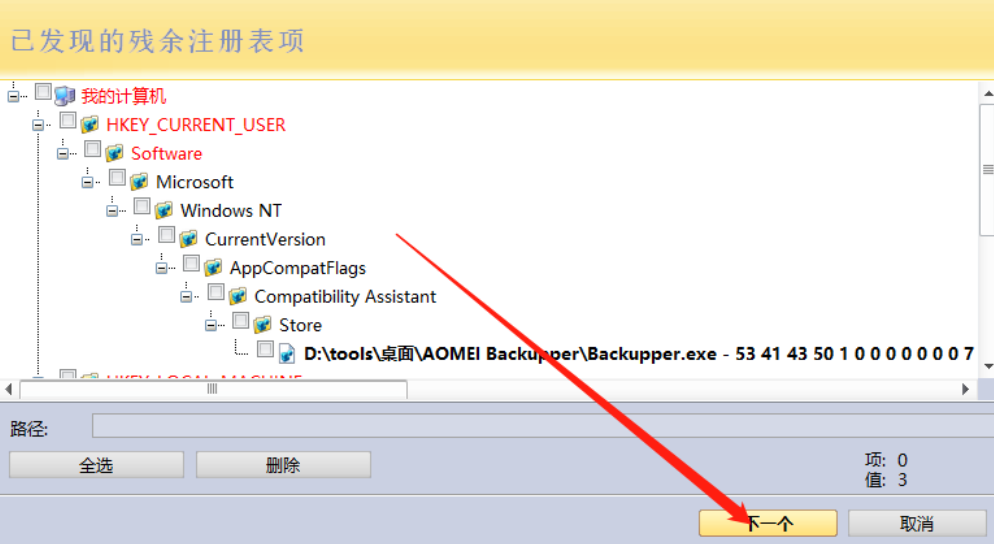Select the Compatibility Assistant checkbox

pos(216,292)
